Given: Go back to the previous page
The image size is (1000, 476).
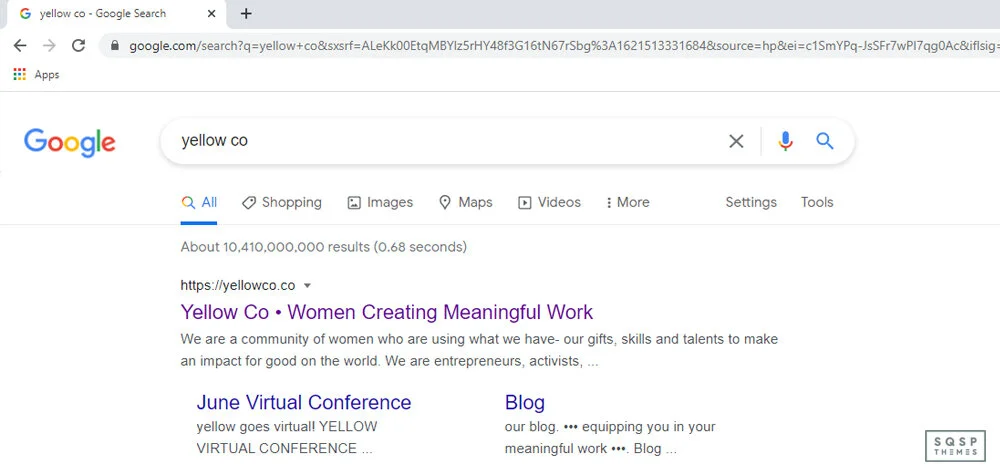Looking at the screenshot, I should pyautogui.click(x=20, y=45).
